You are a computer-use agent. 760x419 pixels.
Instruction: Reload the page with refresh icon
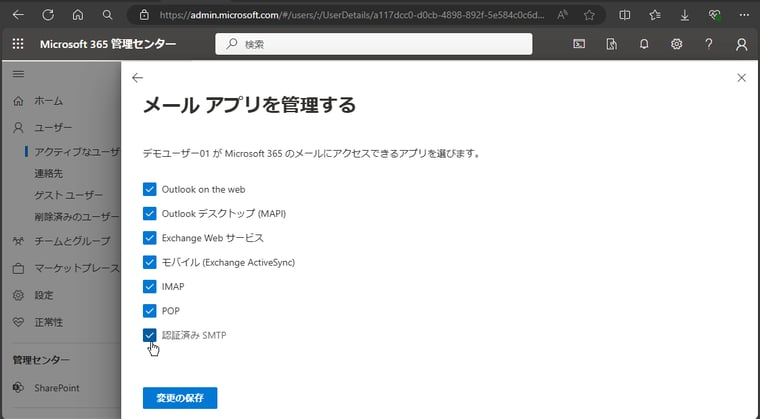(x=48, y=15)
